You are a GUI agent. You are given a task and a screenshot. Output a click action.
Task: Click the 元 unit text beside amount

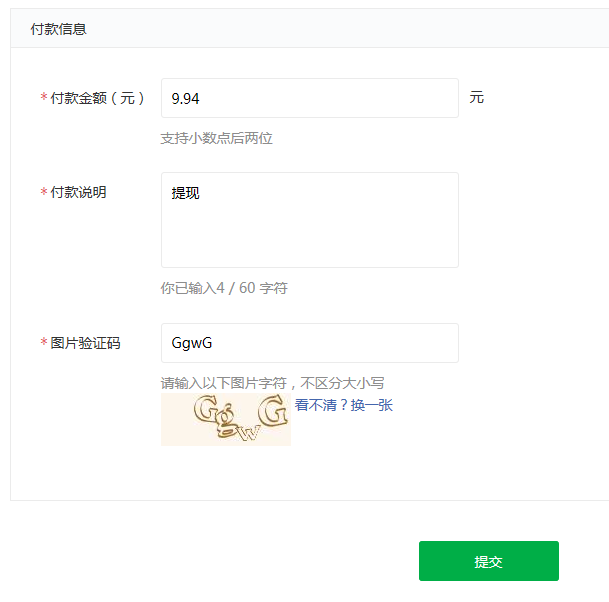(476, 98)
